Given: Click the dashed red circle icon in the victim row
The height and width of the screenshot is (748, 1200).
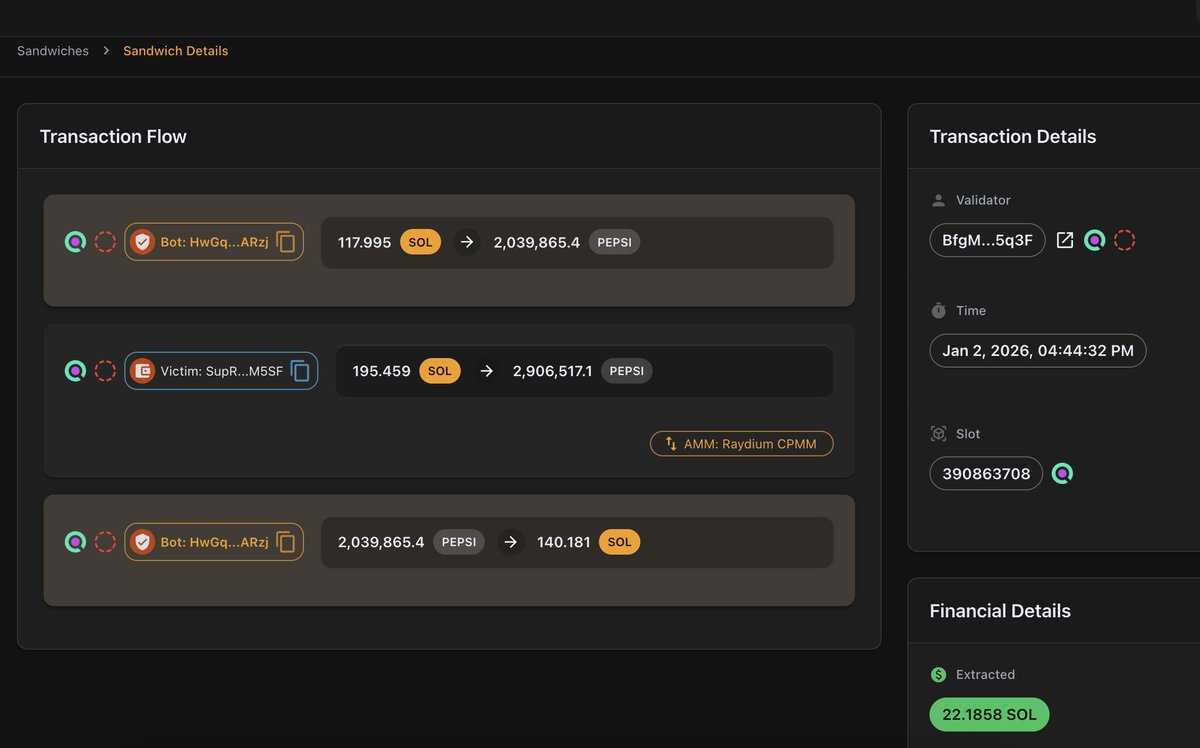Looking at the screenshot, I should 105,371.
